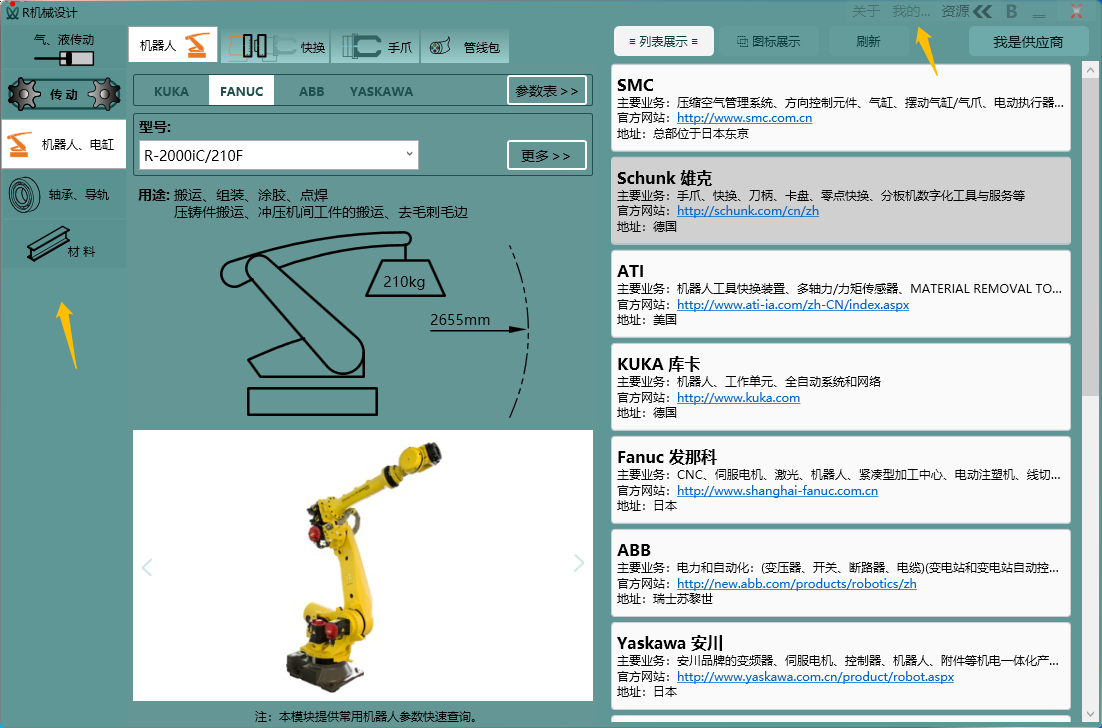Select the ATI supplier entry

click(841, 294)
